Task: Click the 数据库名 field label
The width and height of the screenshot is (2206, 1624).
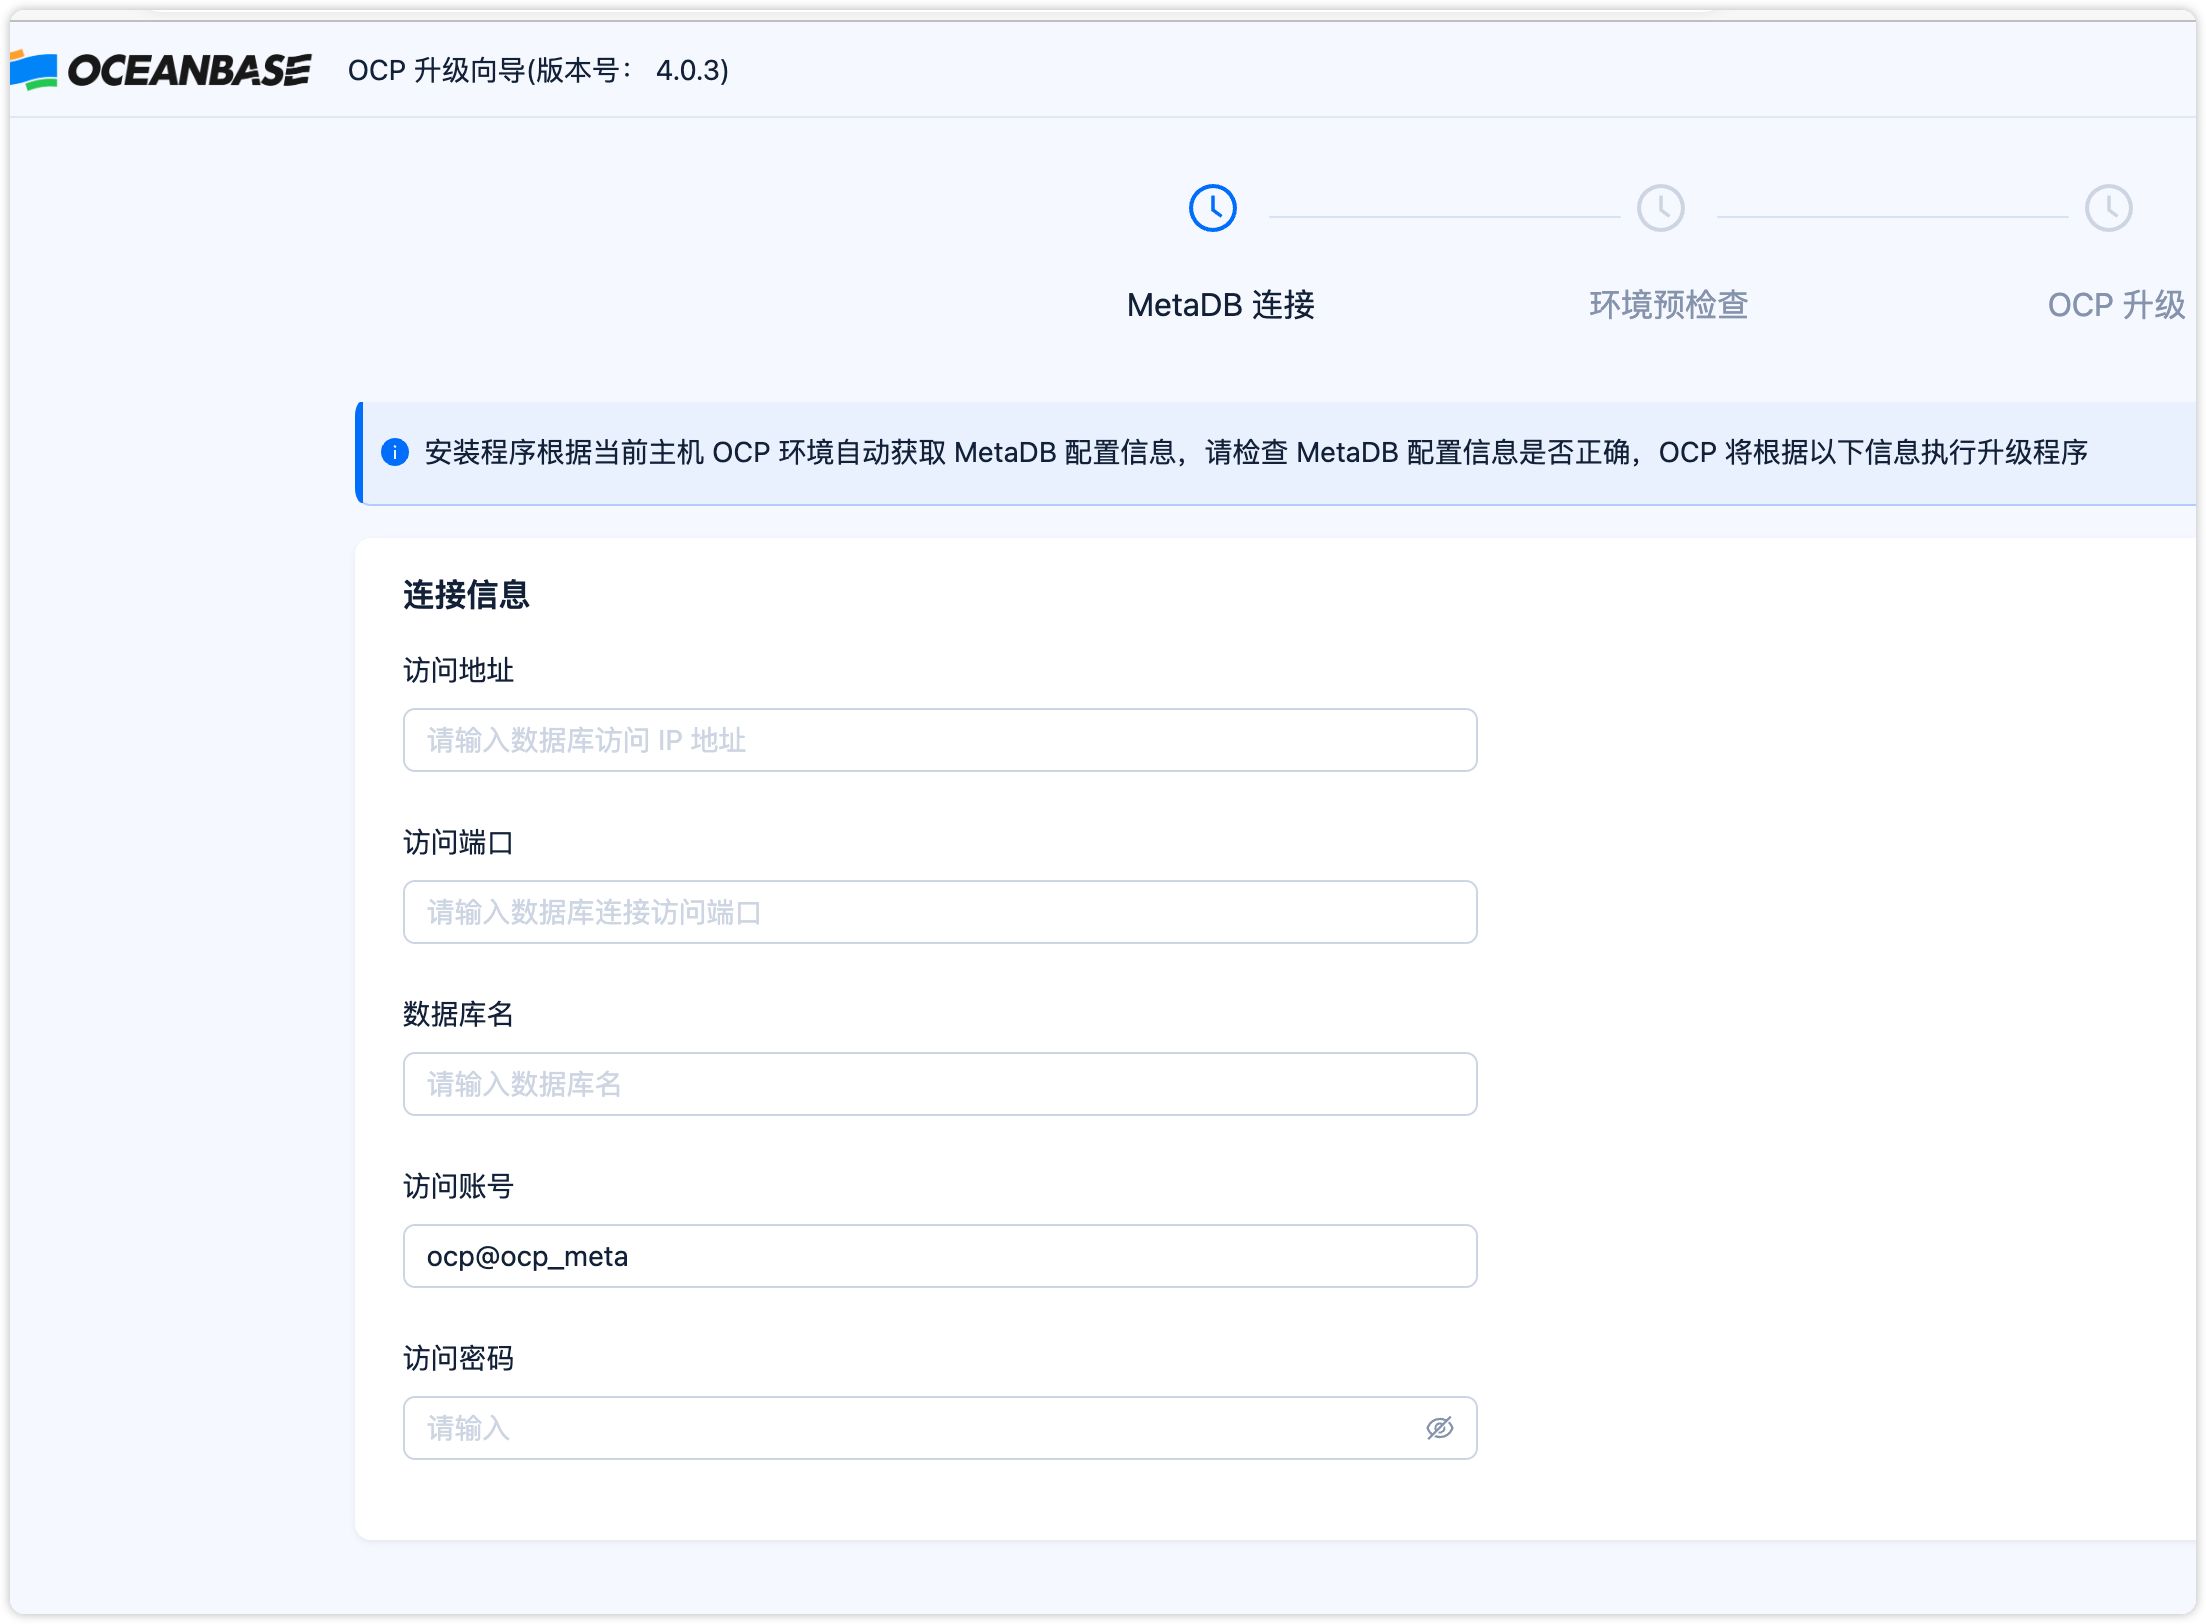Action: tap(458, 1014)
